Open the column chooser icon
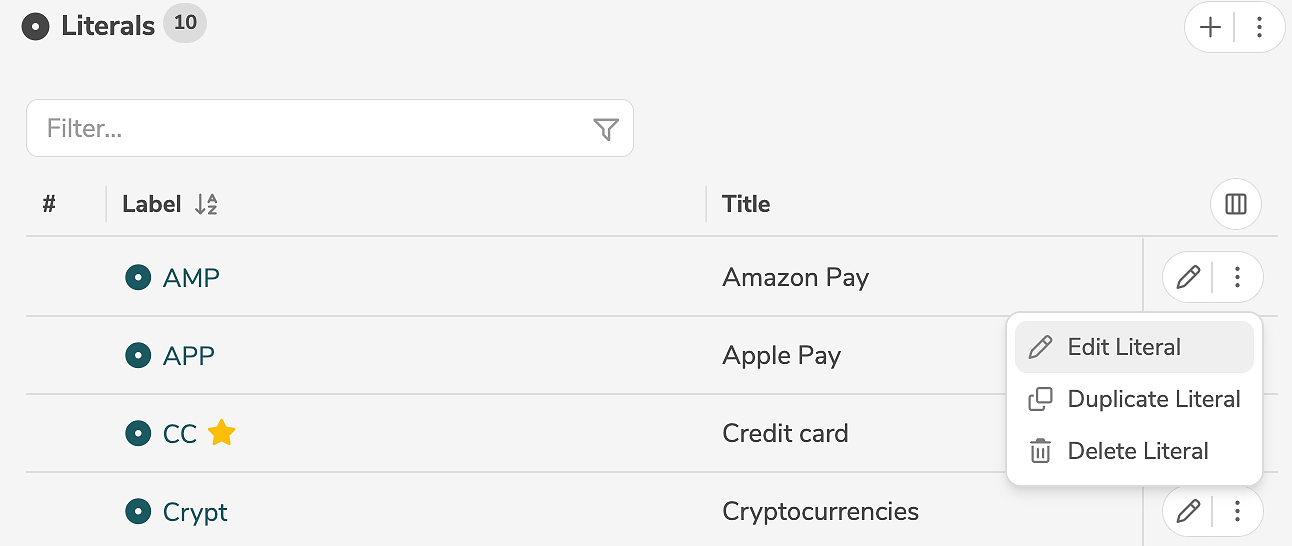The height and width of the screenshot is (546, 1292). [x=1236, y=205]
